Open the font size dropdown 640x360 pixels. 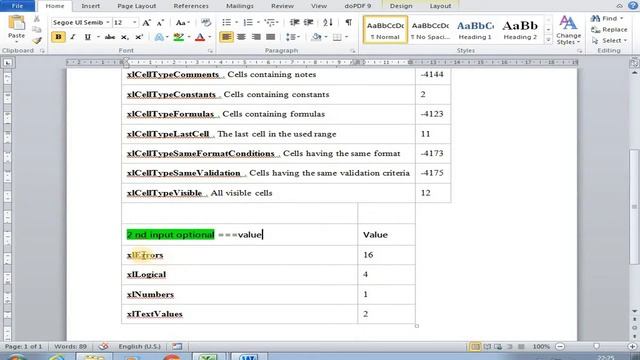(x=134, y=22)
